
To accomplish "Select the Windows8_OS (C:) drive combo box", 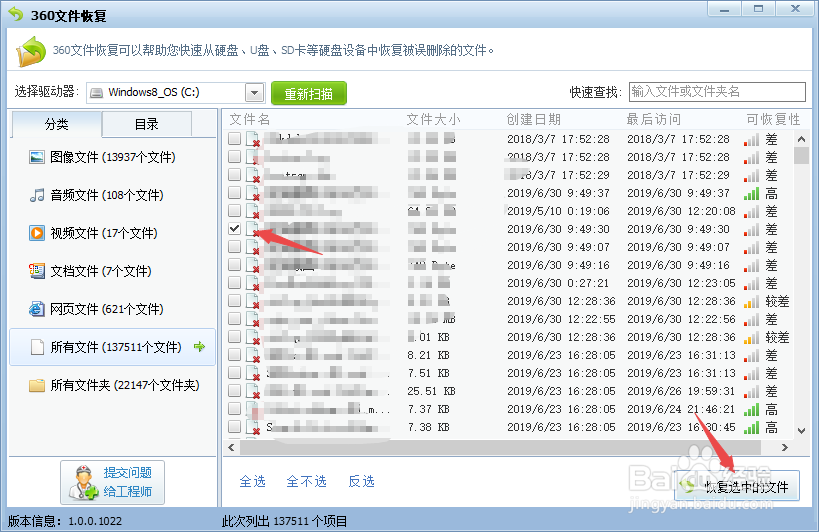I will (x=176, y=93).
